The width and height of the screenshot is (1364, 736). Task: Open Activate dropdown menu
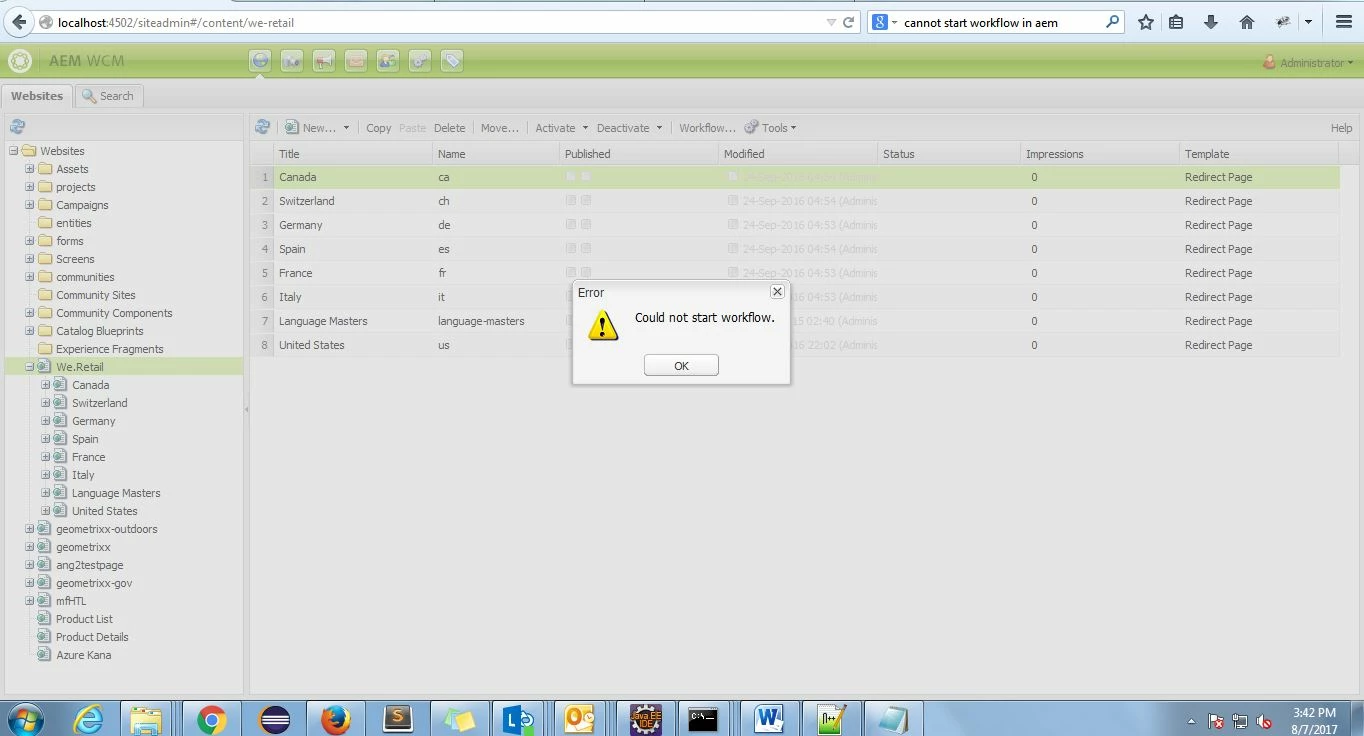click(x=561, y=128)
